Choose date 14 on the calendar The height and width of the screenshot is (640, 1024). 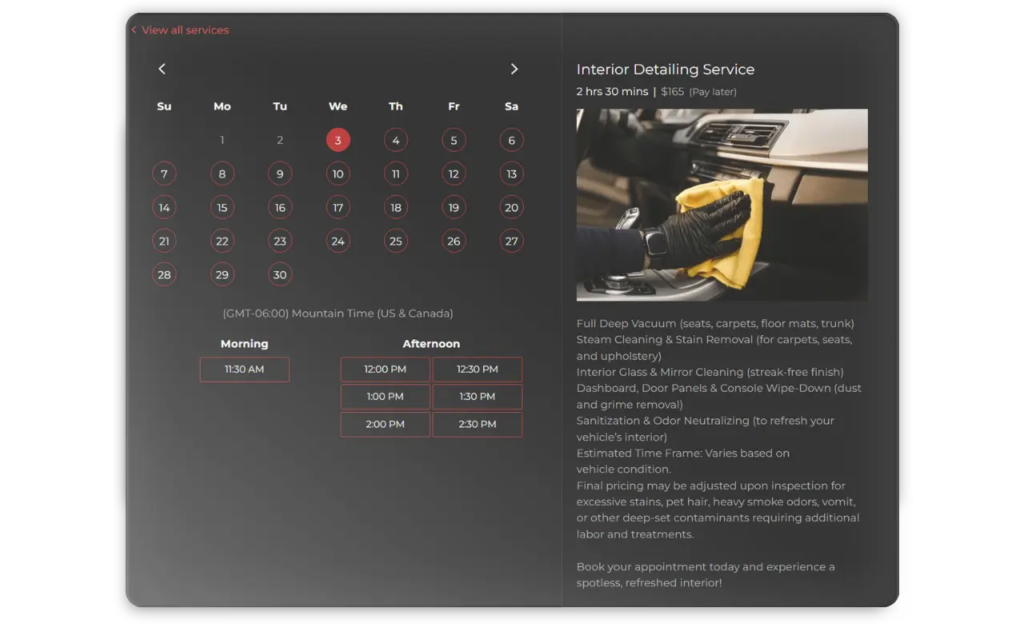(x=164, y=208)
